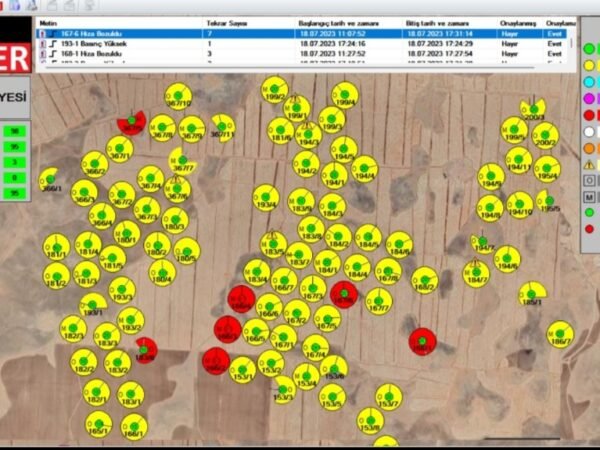Image resolution: width=600 pixels, height=450 pixels.
Task: Sort by Tekrar Sayısı column header
Action: 230,21
